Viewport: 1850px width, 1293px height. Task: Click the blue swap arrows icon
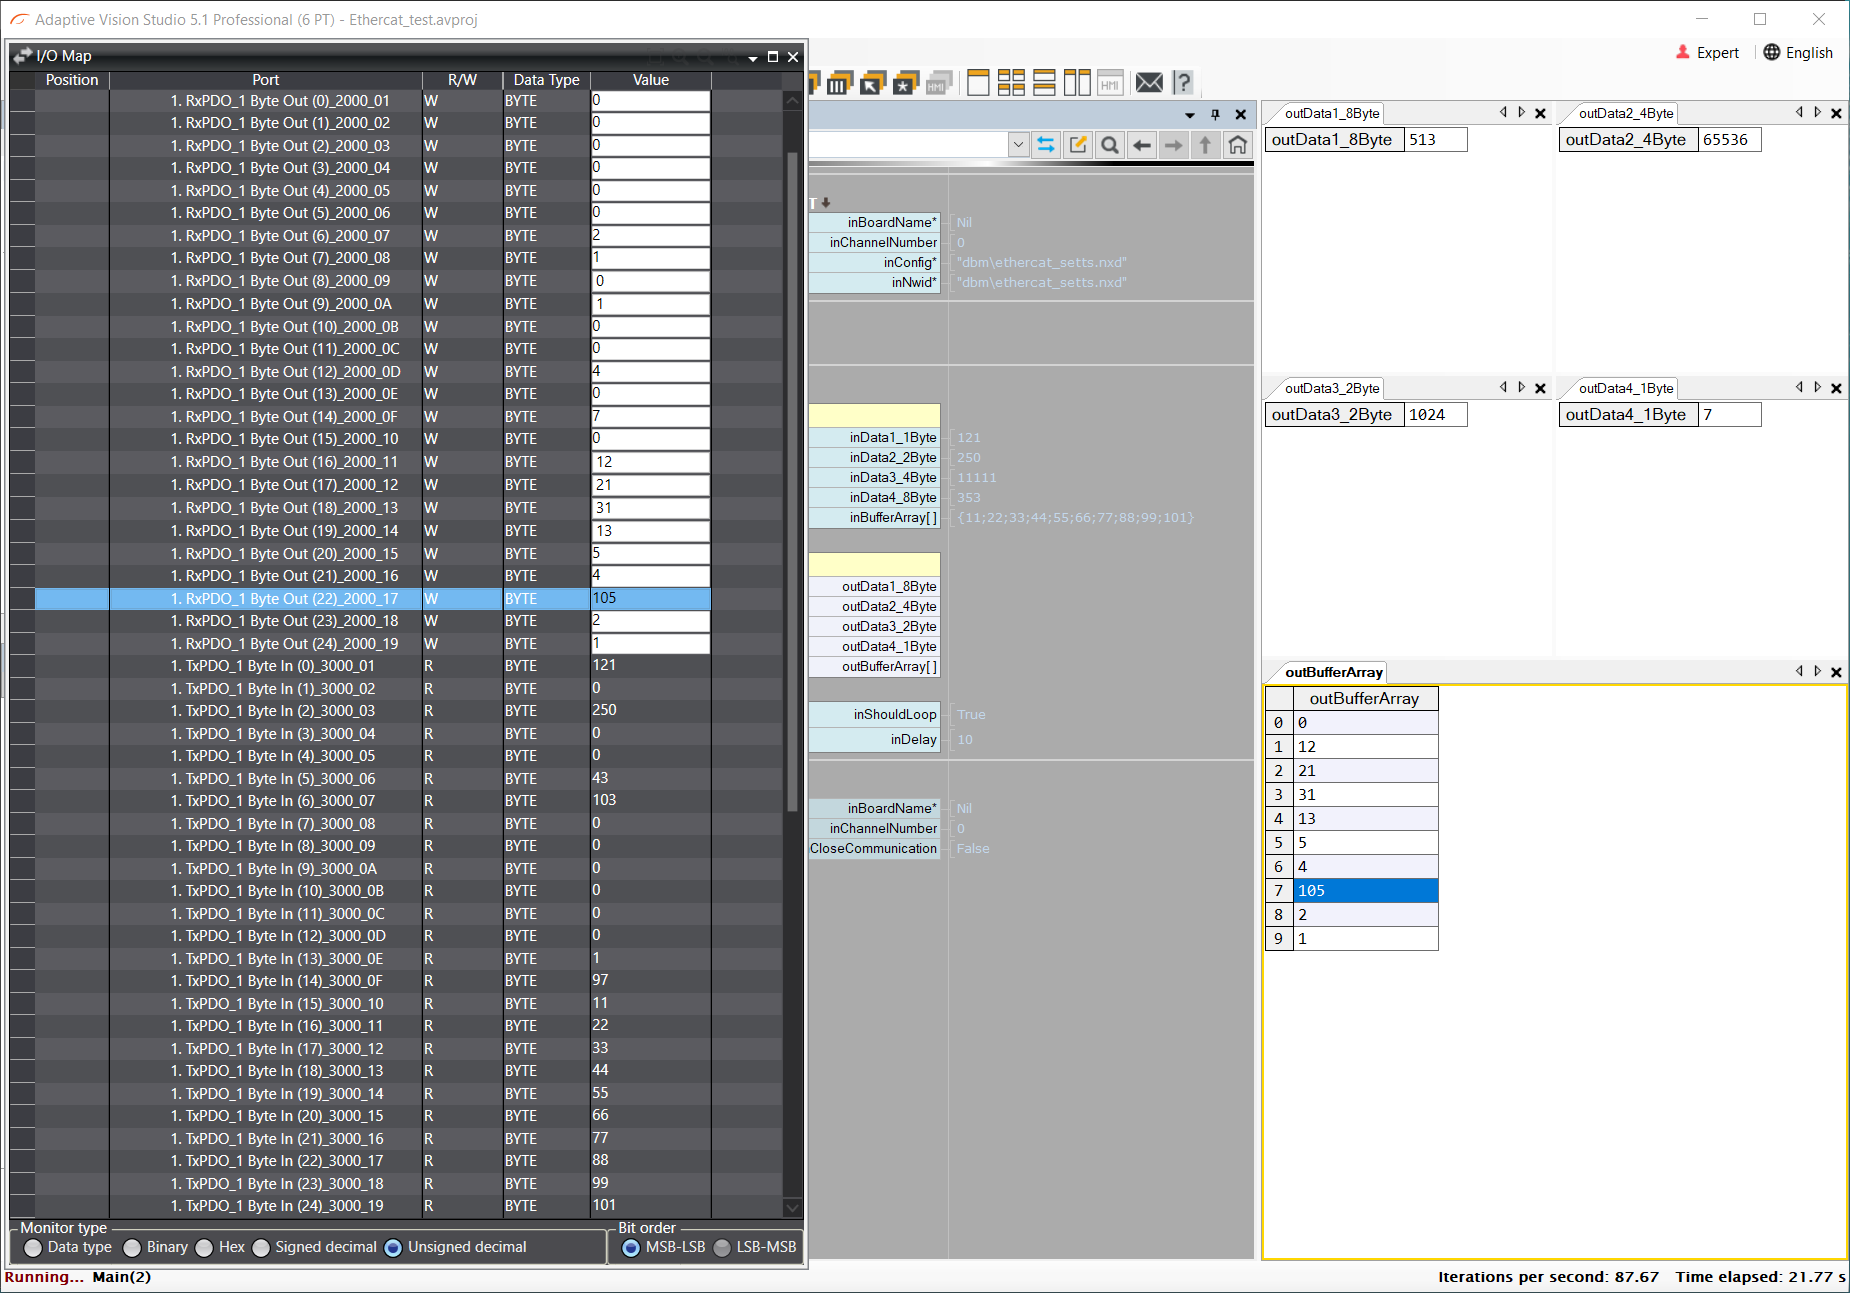(1046, 145)
